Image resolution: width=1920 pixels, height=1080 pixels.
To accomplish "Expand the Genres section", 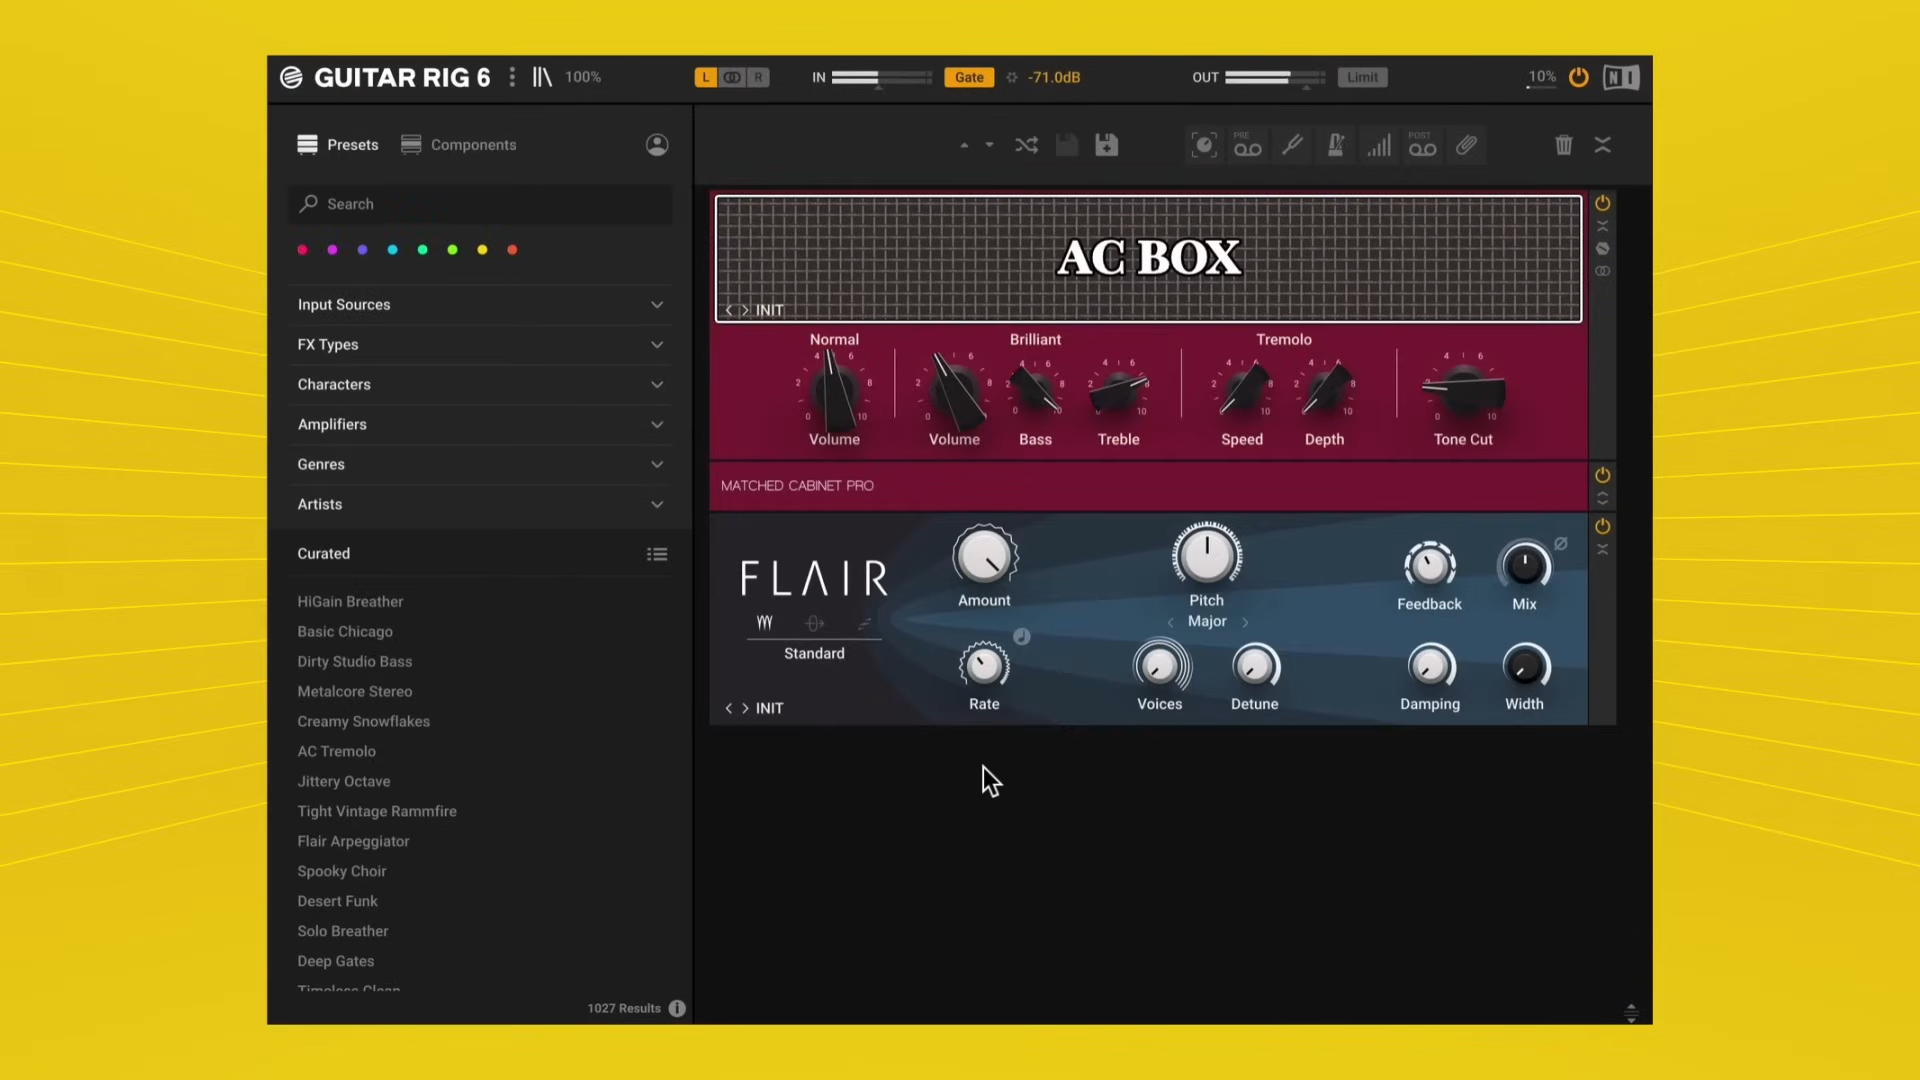I will point(481,465).
